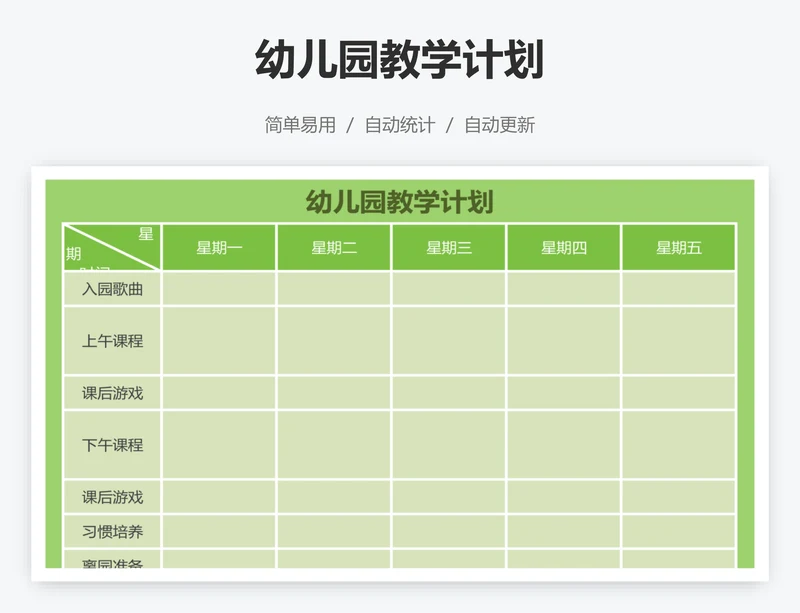Click the 上午课程 cell under 星期三
Image resolution: width=800 pixels, height=613 pixels.
point(449,341)
